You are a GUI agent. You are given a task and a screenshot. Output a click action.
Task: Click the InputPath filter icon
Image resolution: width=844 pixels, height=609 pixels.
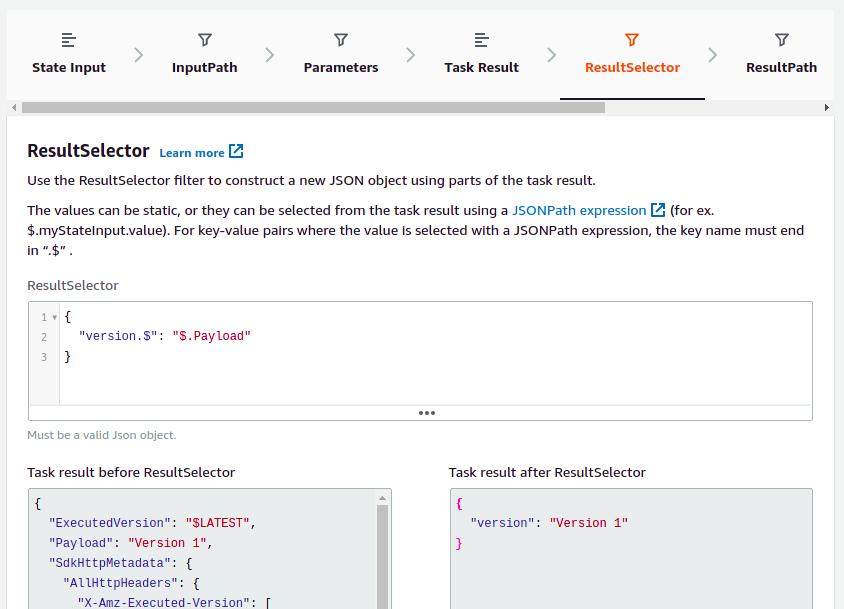coord(204,40)
